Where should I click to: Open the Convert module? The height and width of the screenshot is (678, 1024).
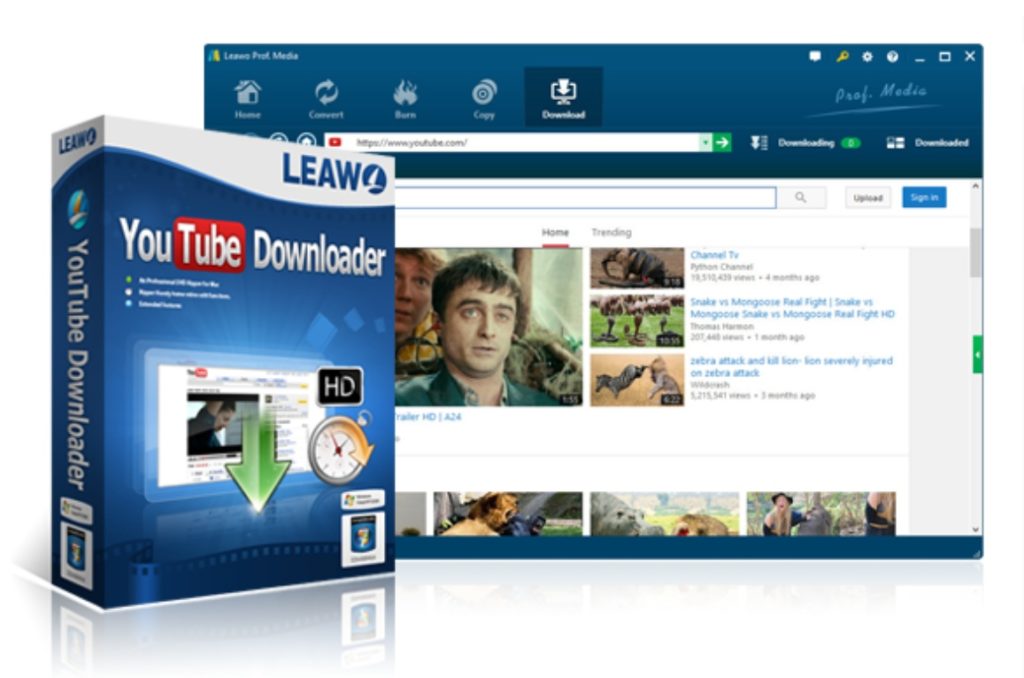326,99
